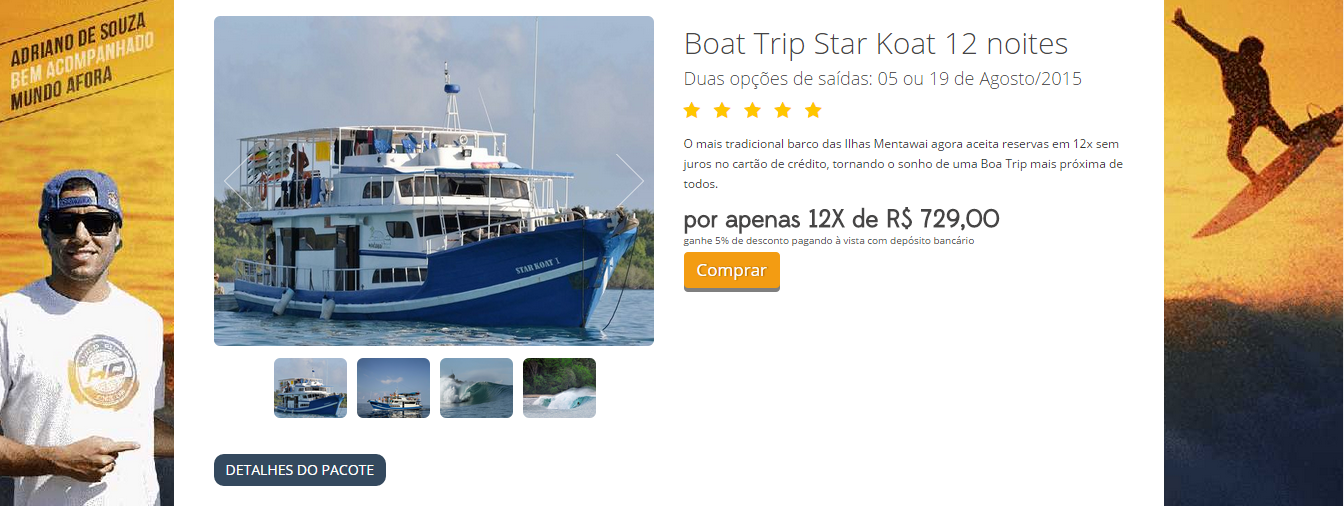Click the departure dates subtitle for Agosto/2015
Screen dimensions: 1344x506
click(883, 79)
